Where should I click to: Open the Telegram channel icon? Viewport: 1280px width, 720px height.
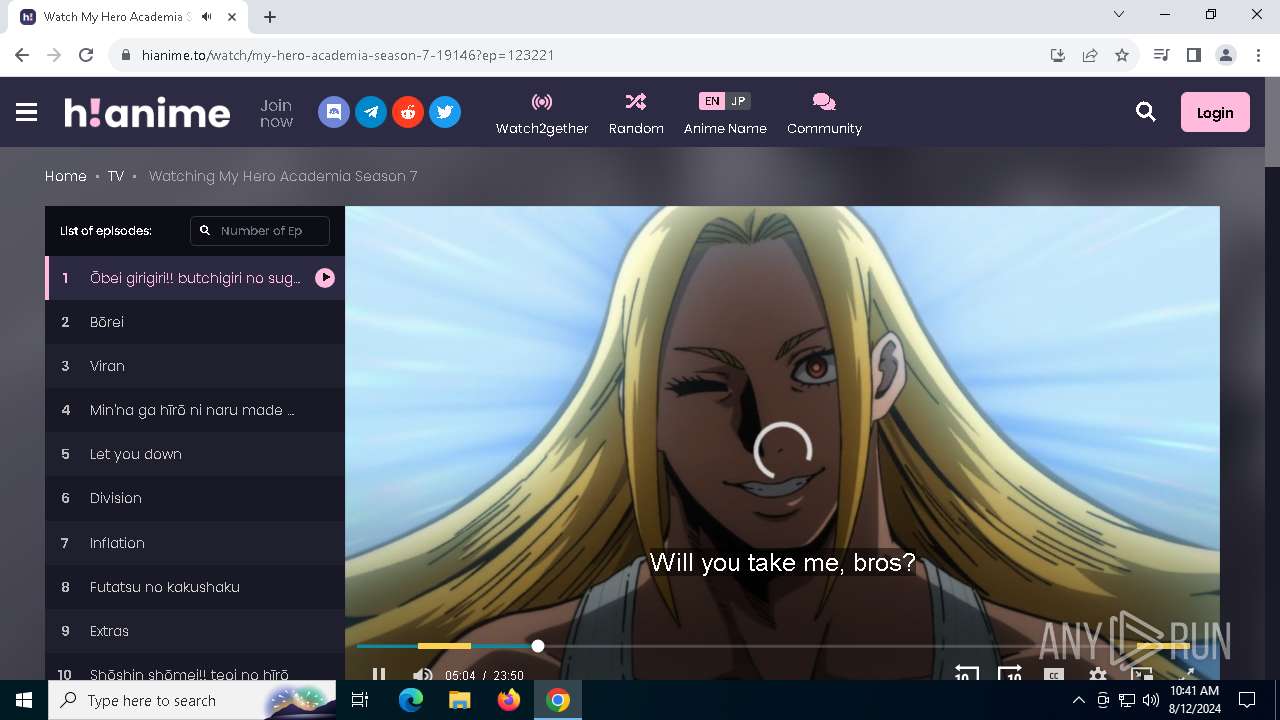(371, 112)
